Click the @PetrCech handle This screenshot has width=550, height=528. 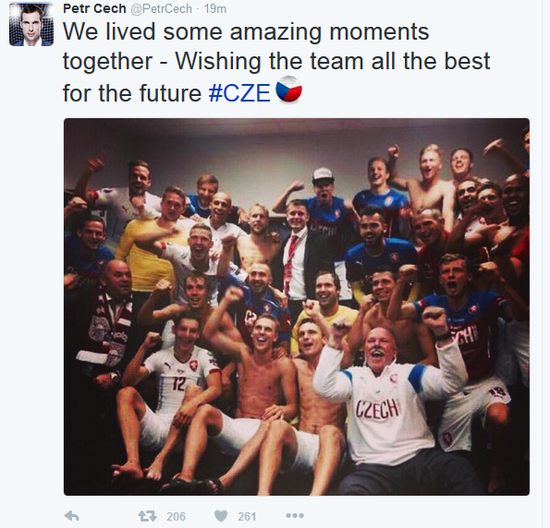tap(161, 9)
